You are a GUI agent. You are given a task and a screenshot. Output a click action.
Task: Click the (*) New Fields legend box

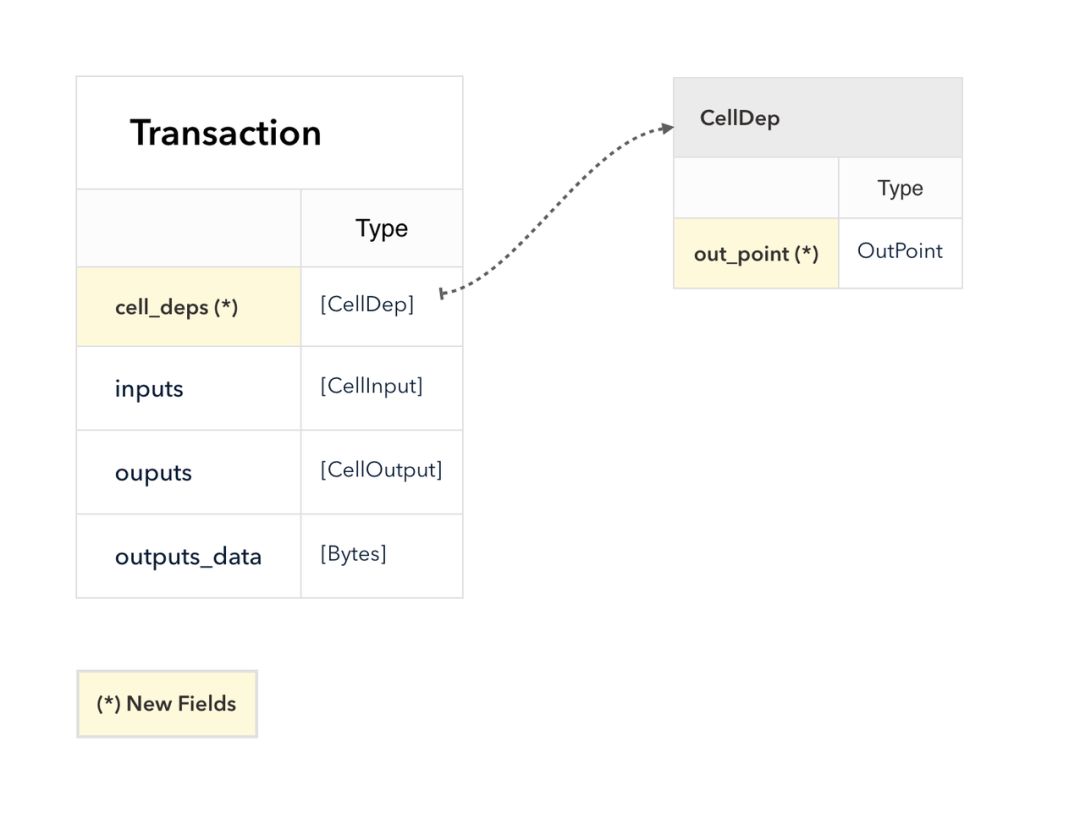tap(167, 703)
